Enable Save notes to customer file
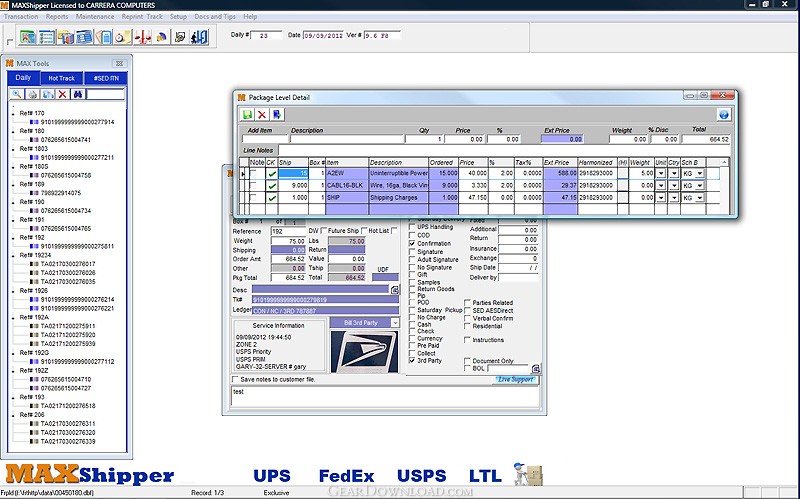800x499 pixels. [235, 379]
